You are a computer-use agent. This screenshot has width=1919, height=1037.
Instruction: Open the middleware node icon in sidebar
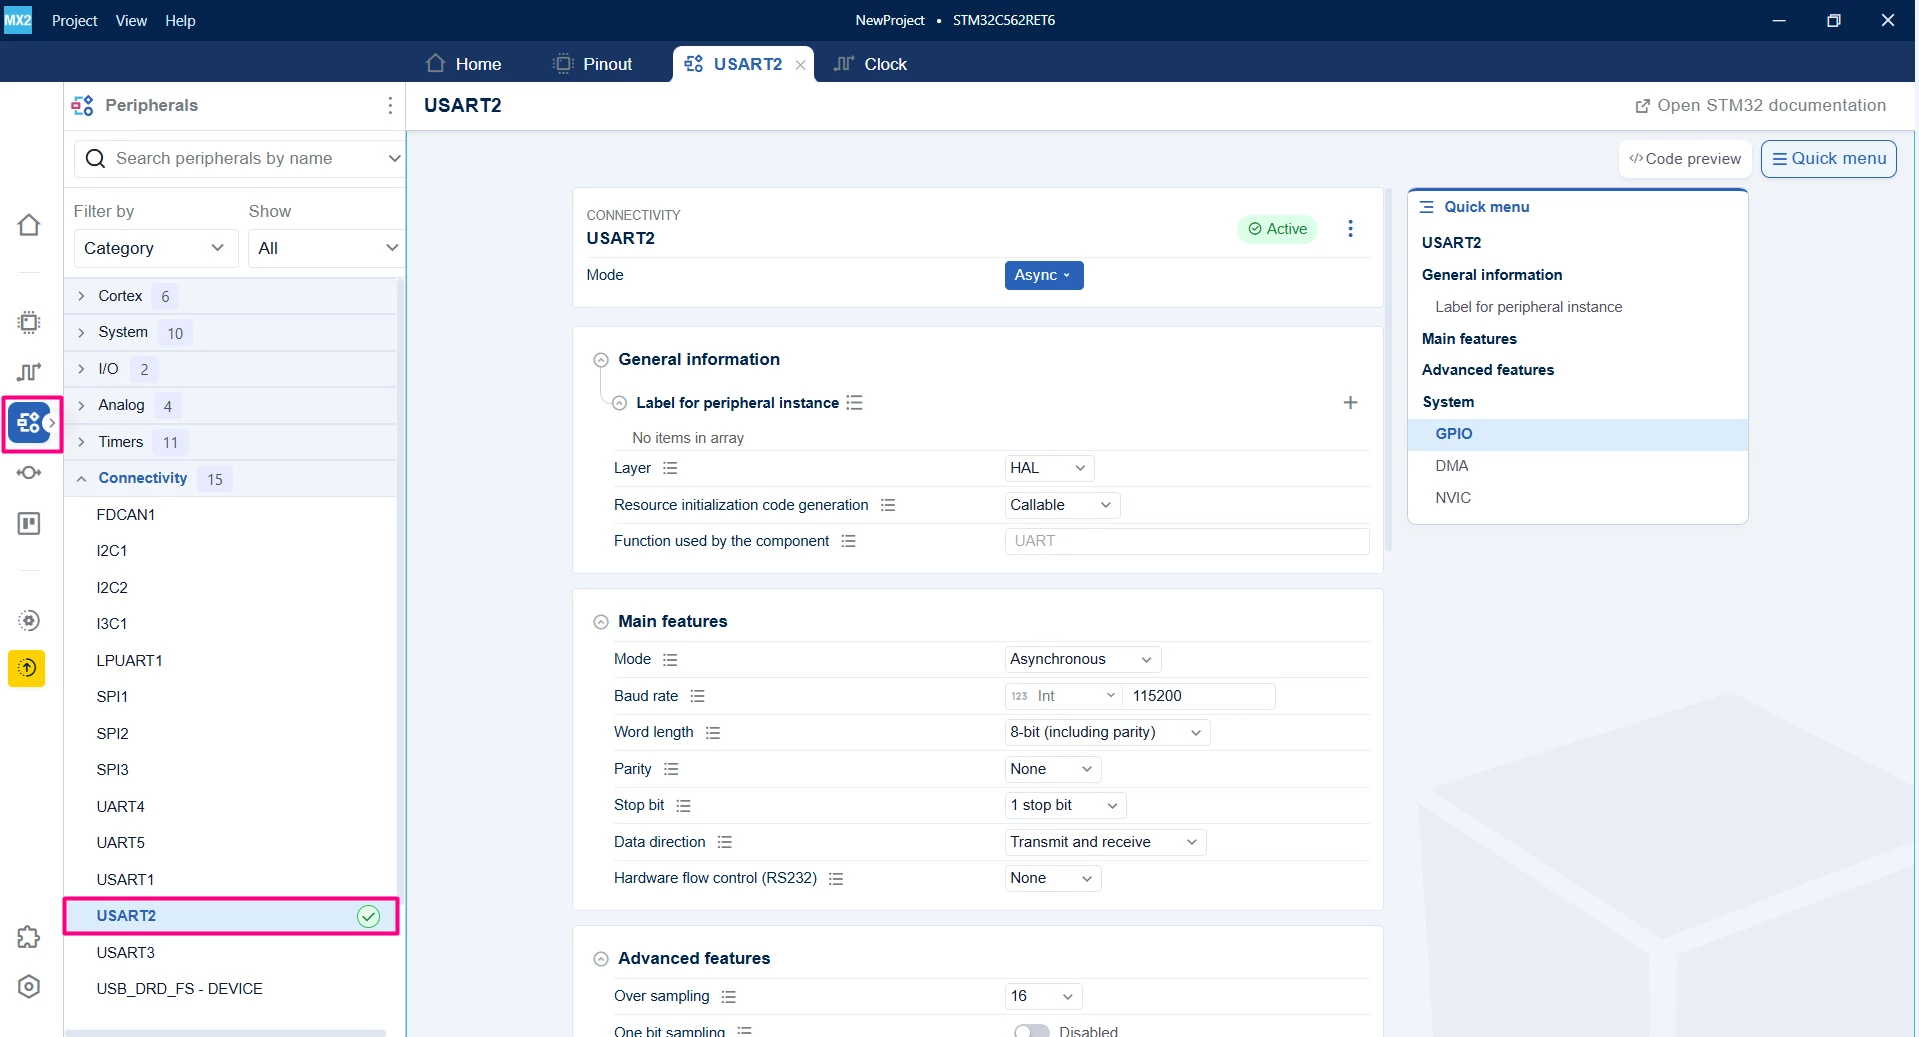point(29,473)
